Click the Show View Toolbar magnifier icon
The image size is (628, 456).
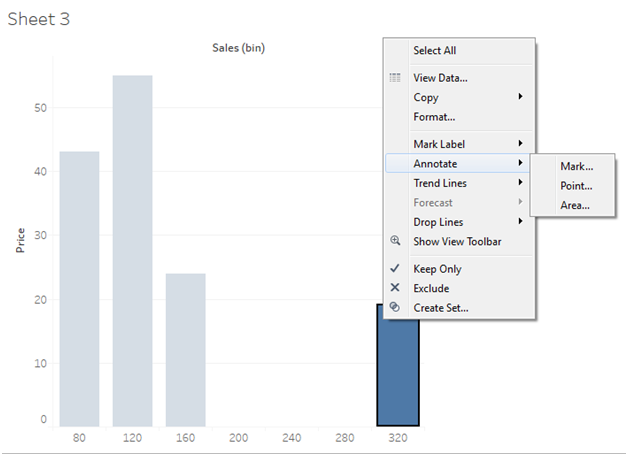[395, 241]
